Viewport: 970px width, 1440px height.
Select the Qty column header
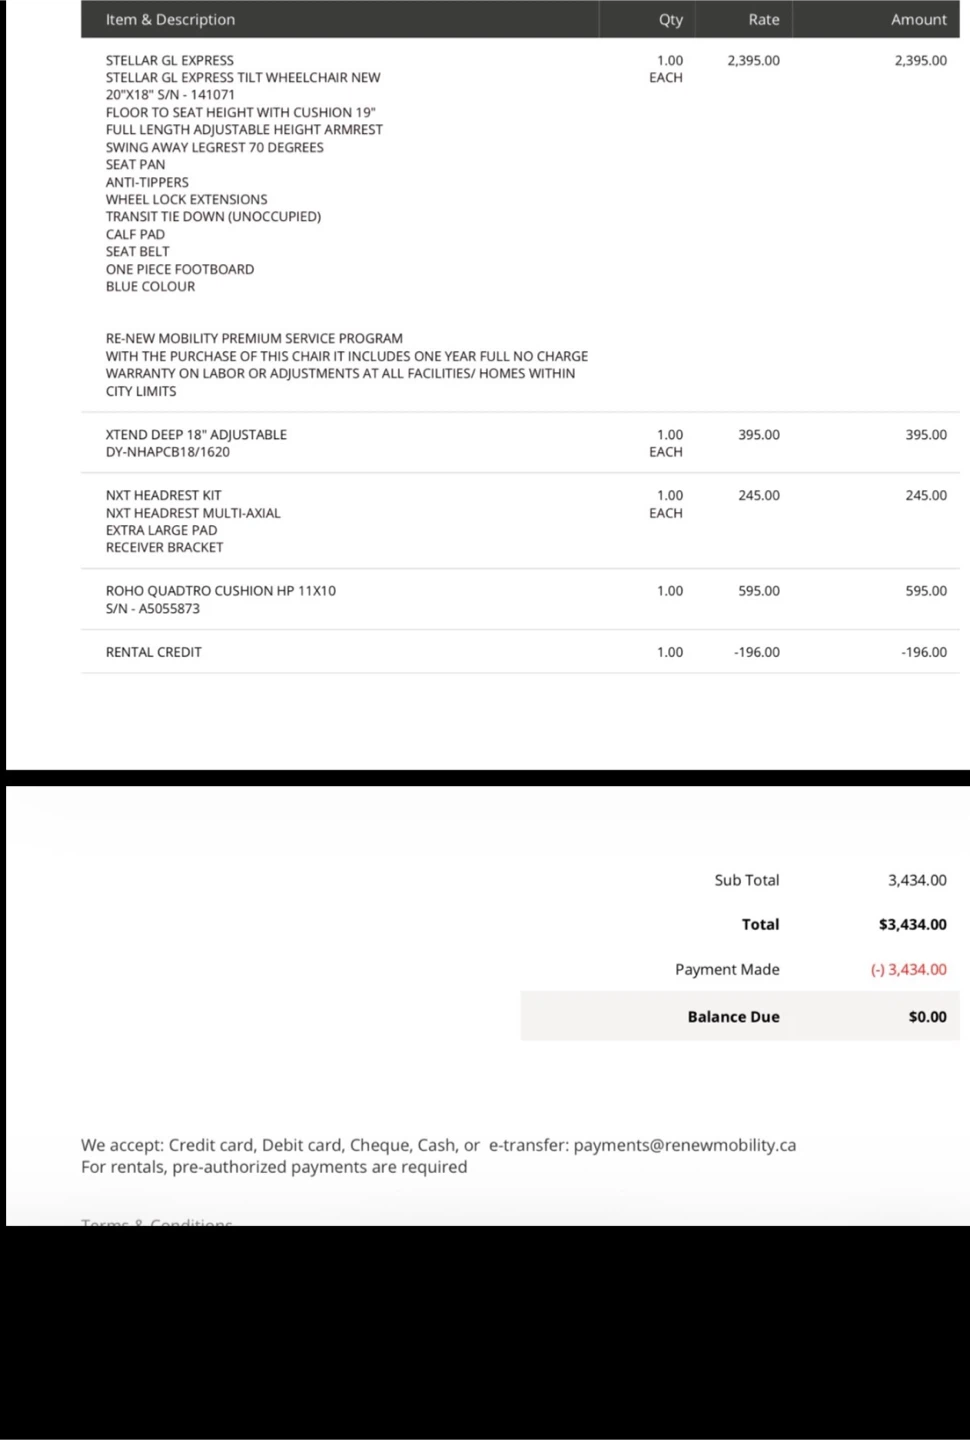coord(671,19)
